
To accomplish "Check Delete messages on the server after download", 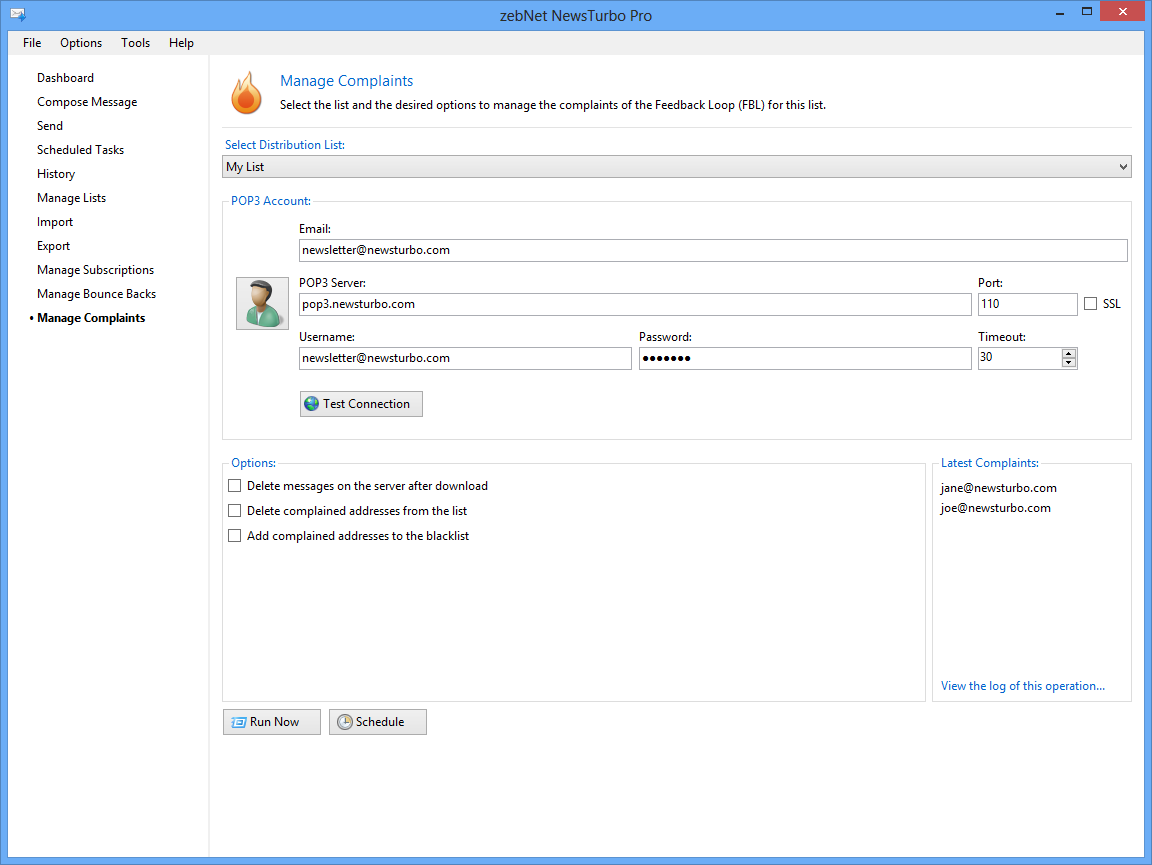I will coord(235,486).
